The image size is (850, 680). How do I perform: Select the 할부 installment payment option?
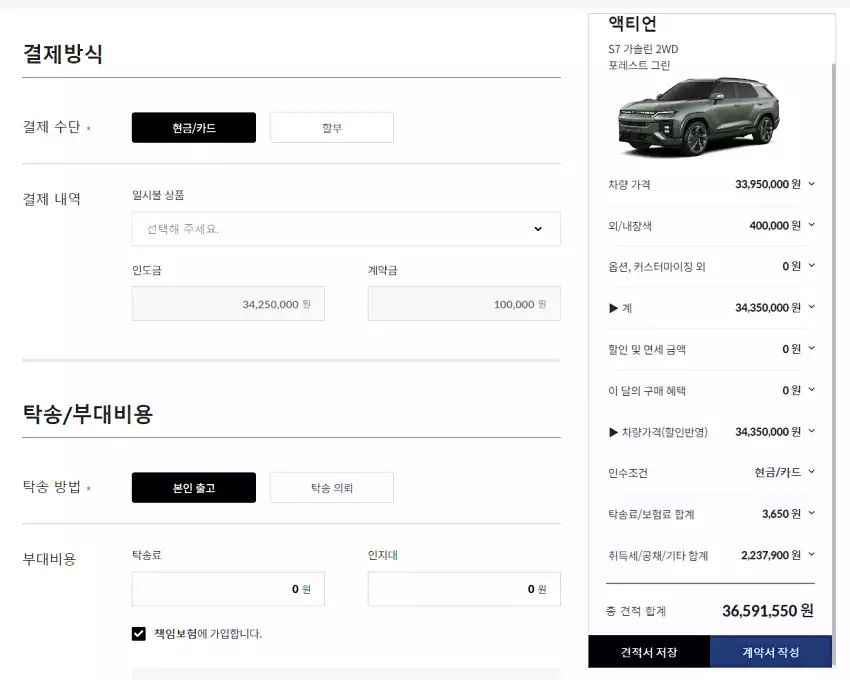pyautogui.click(x=331, y=127)
